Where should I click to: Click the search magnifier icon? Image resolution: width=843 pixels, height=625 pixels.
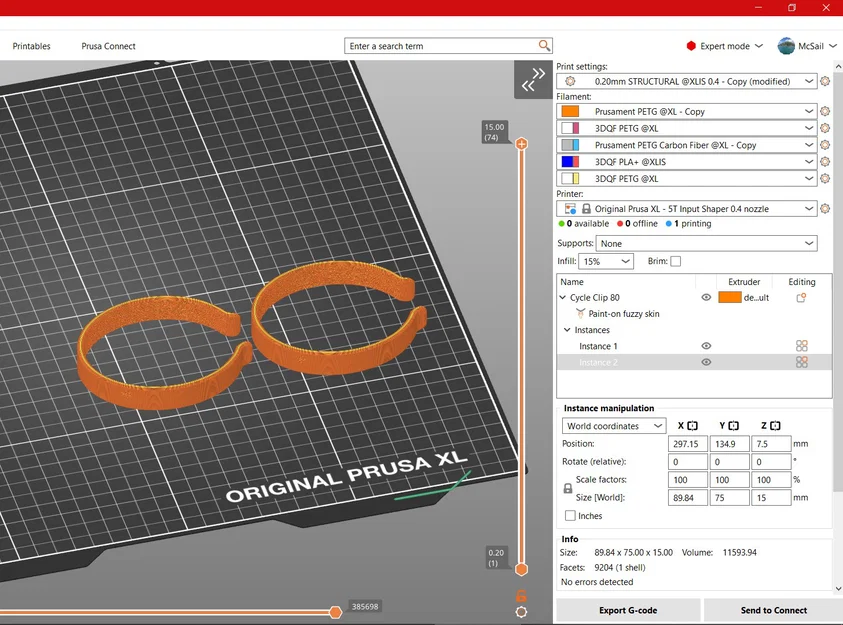coord(544,46)
